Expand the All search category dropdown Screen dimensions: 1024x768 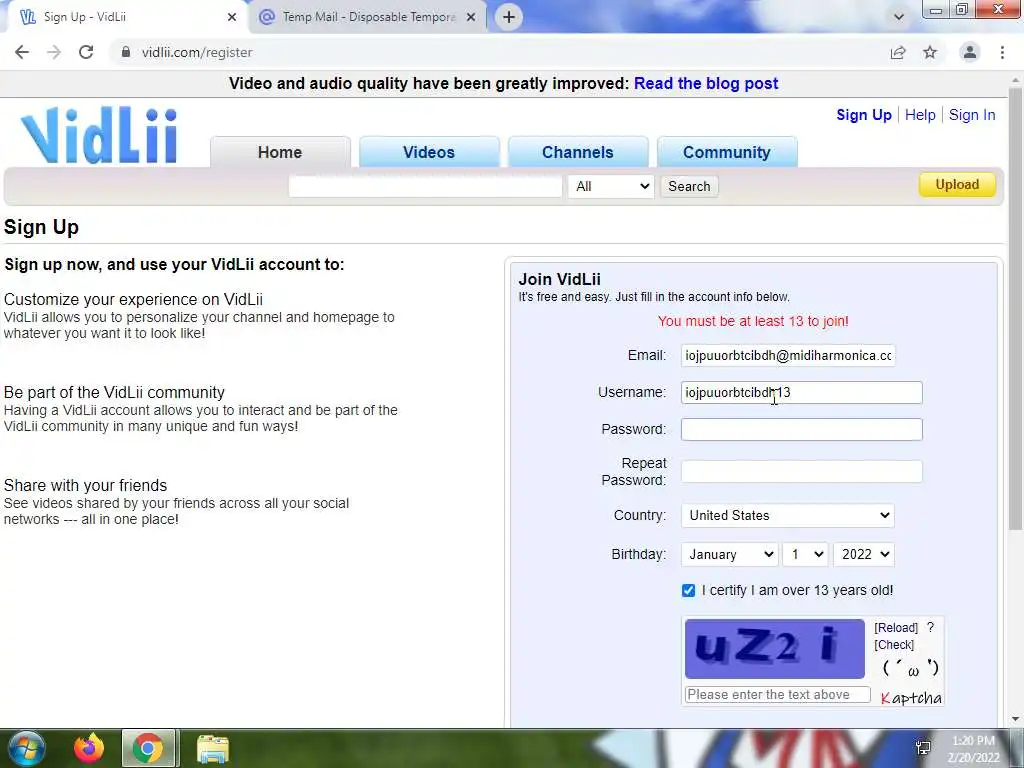pos(611,186)
